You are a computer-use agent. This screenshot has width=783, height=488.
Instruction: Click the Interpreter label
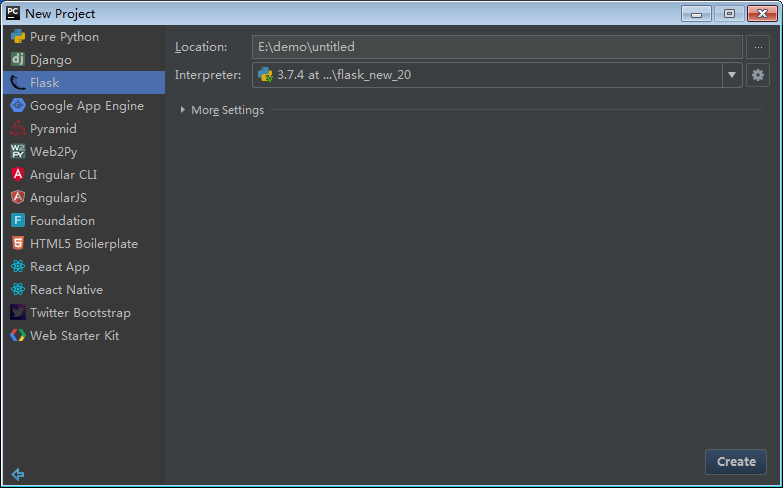click(208, 75)
